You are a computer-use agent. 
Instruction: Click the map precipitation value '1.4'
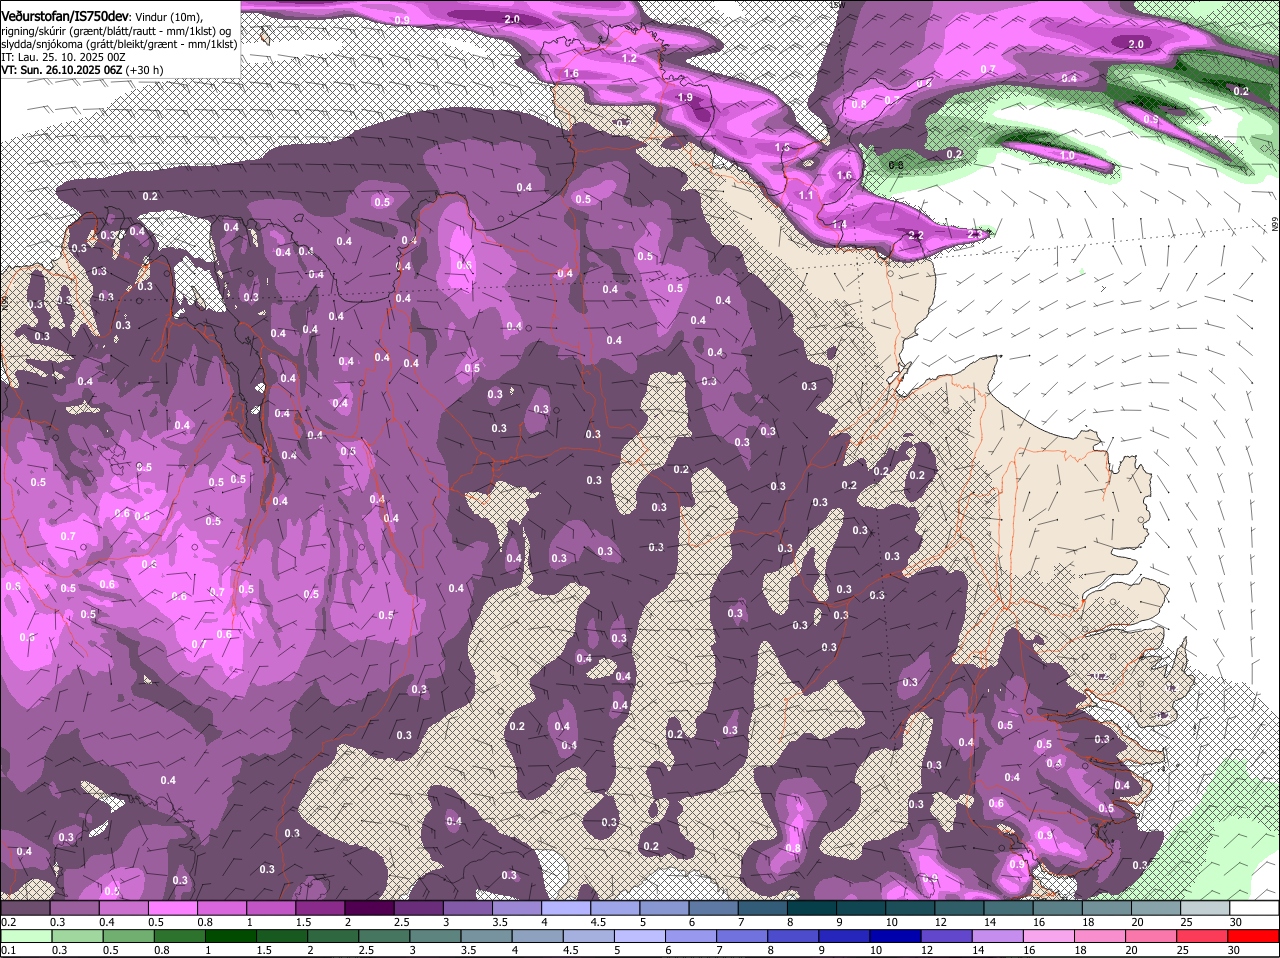point(839,224)
